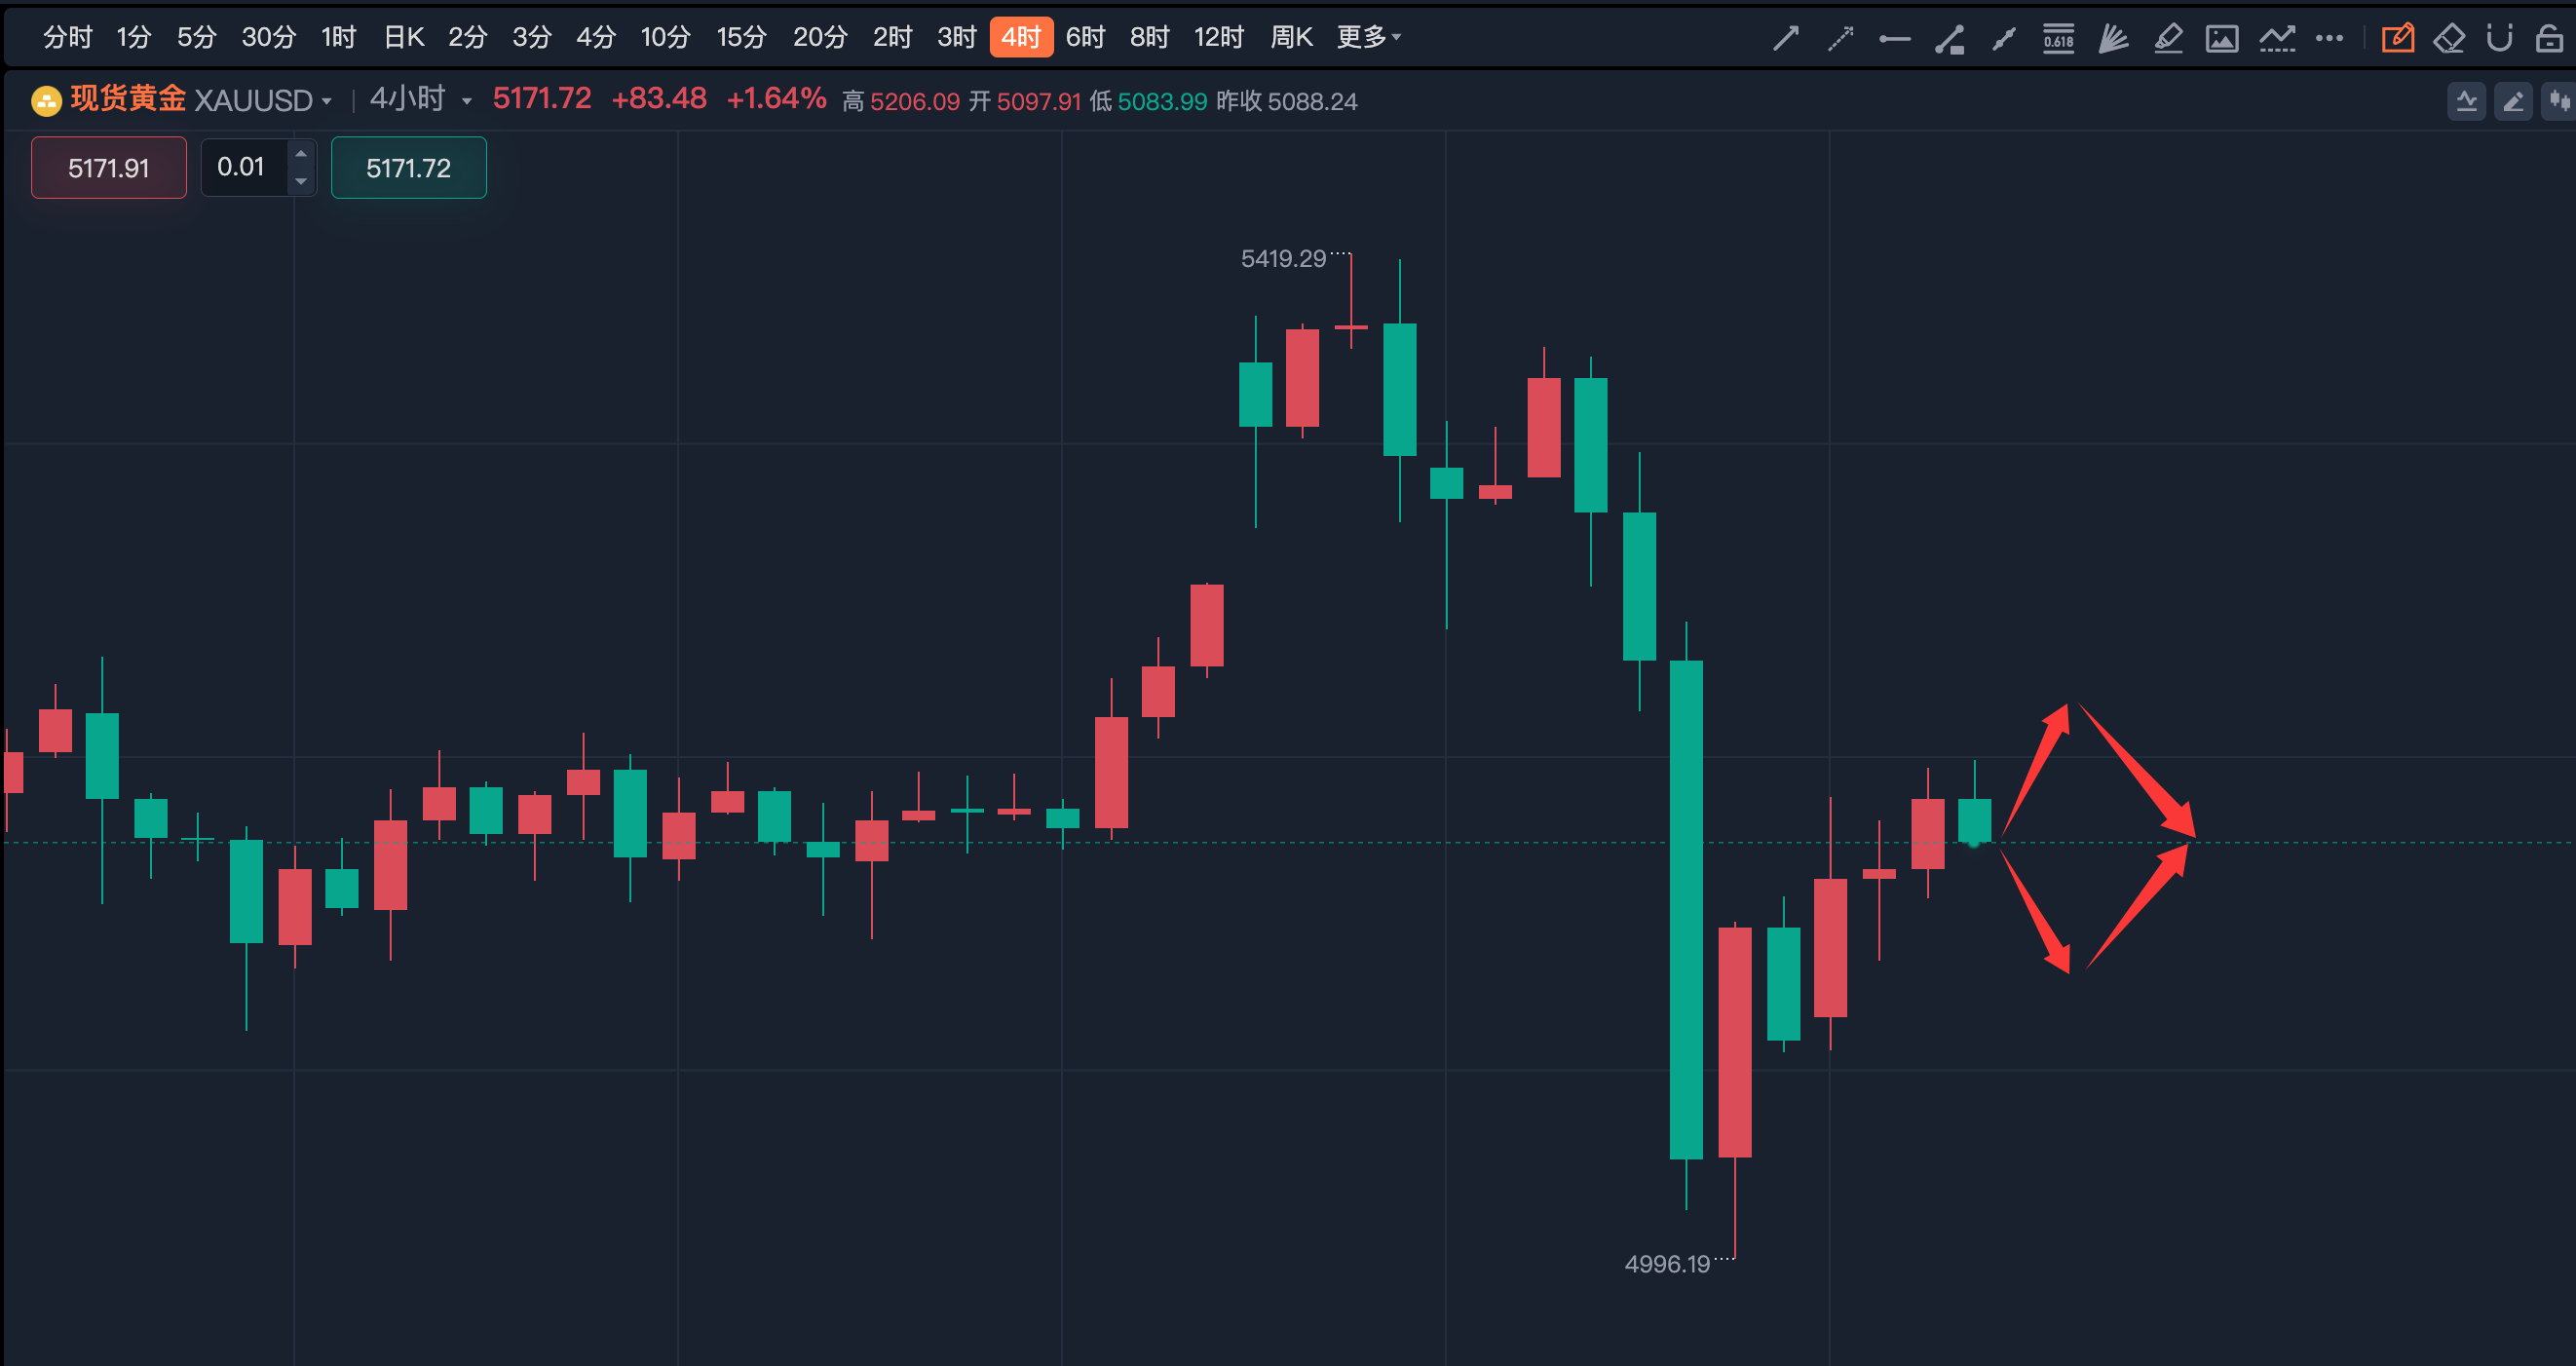Toggle the drawing lock icon
The height and width of the screenshot is (1366, 2576).
[2548, 38]
